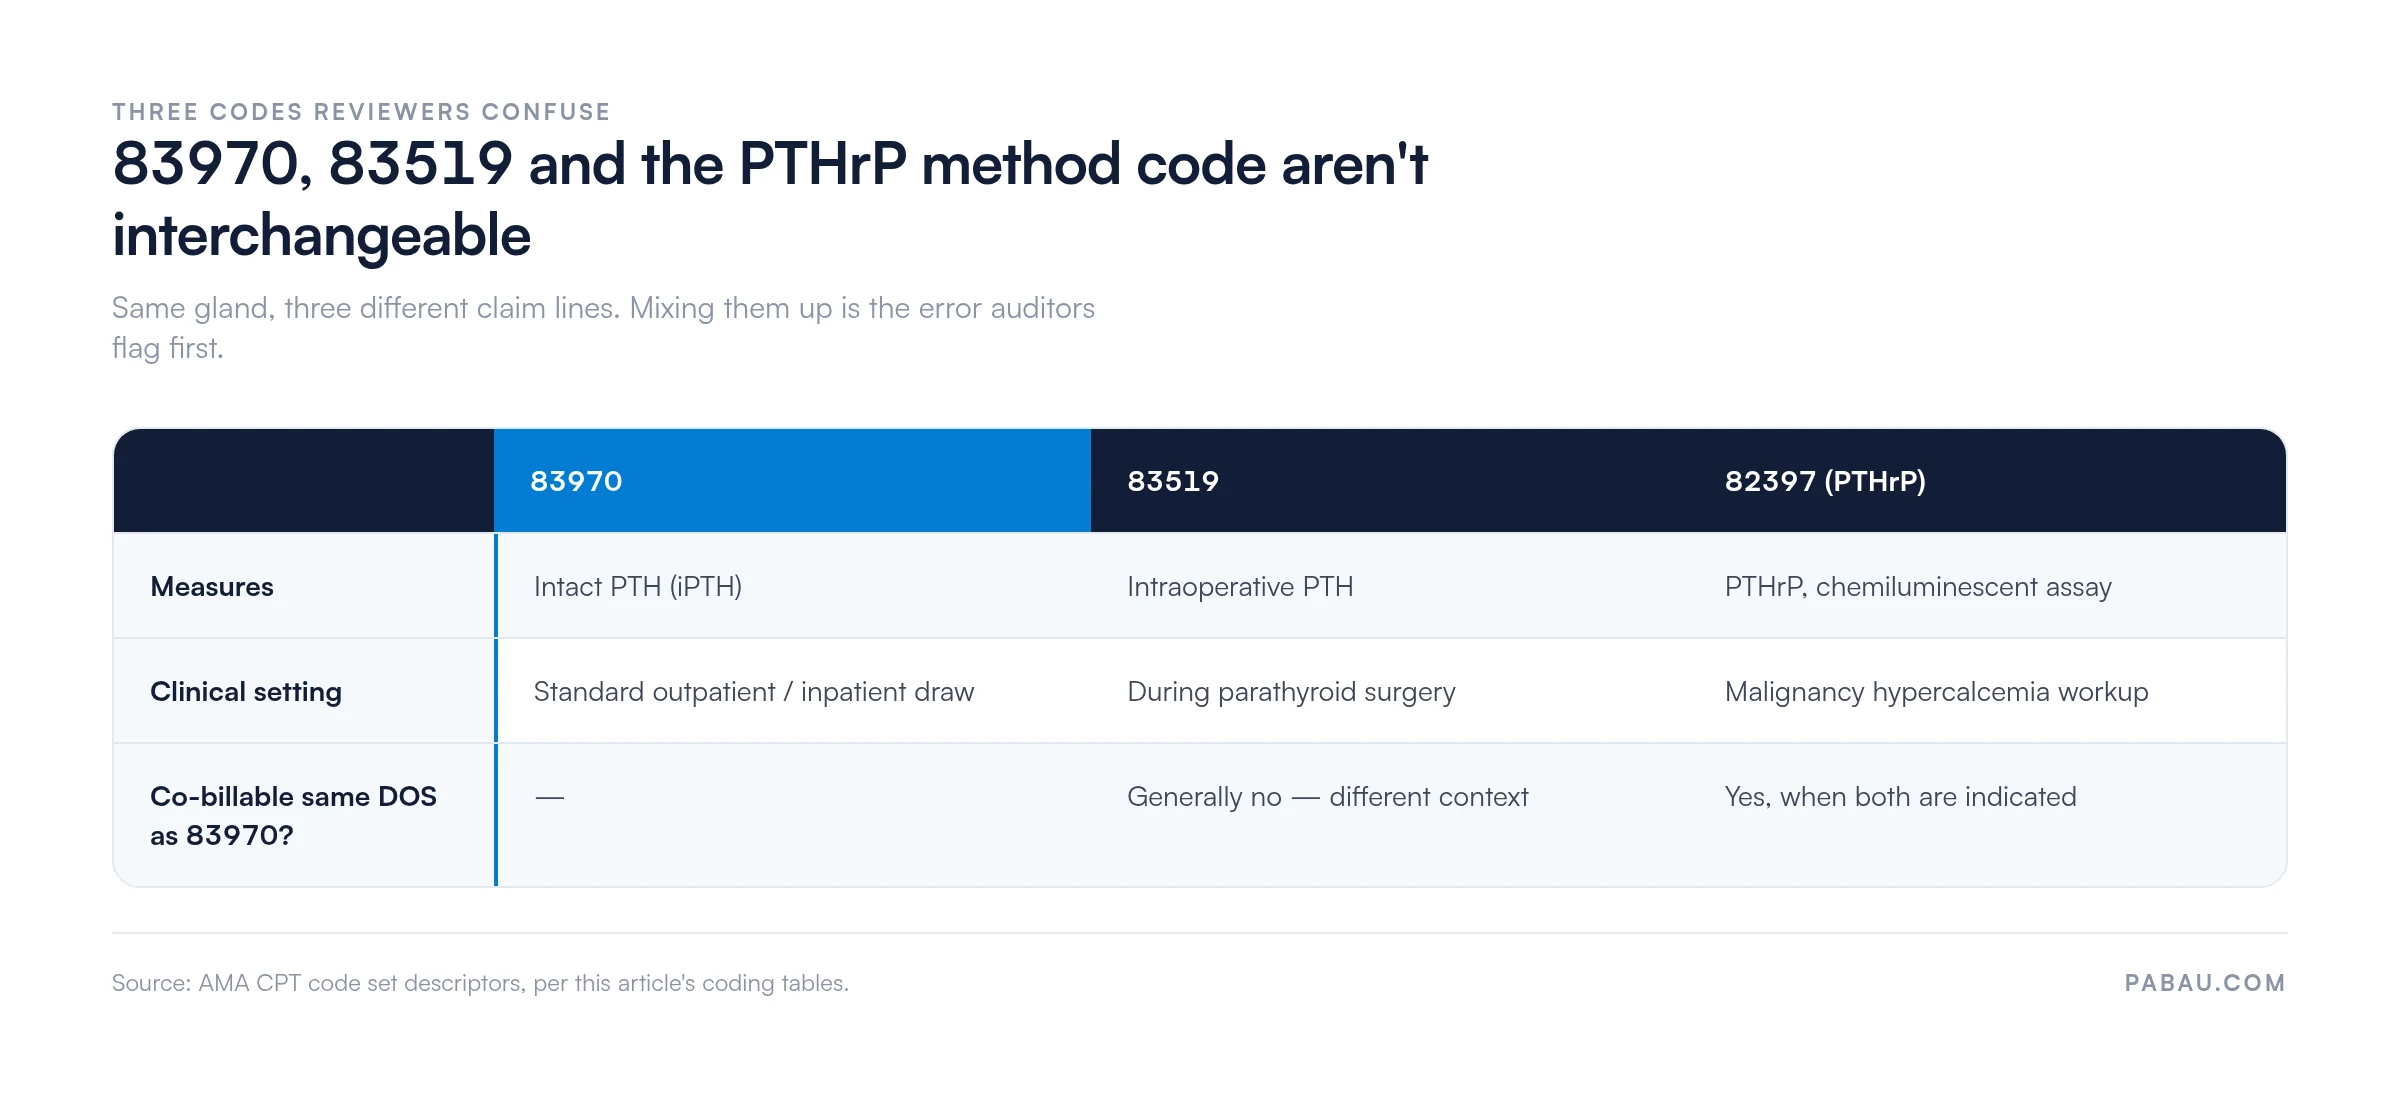
Task: Click the main headline about 83970, 83519
Action: pos(770,199)
